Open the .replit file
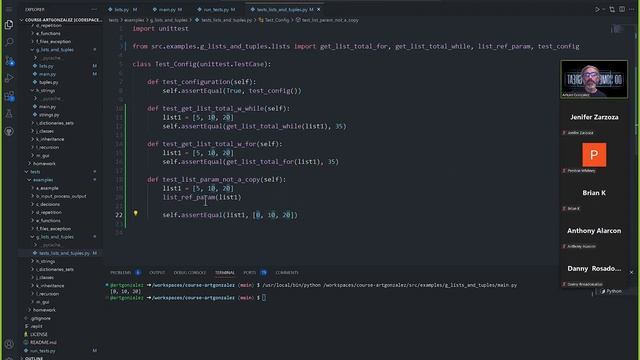 60,327
